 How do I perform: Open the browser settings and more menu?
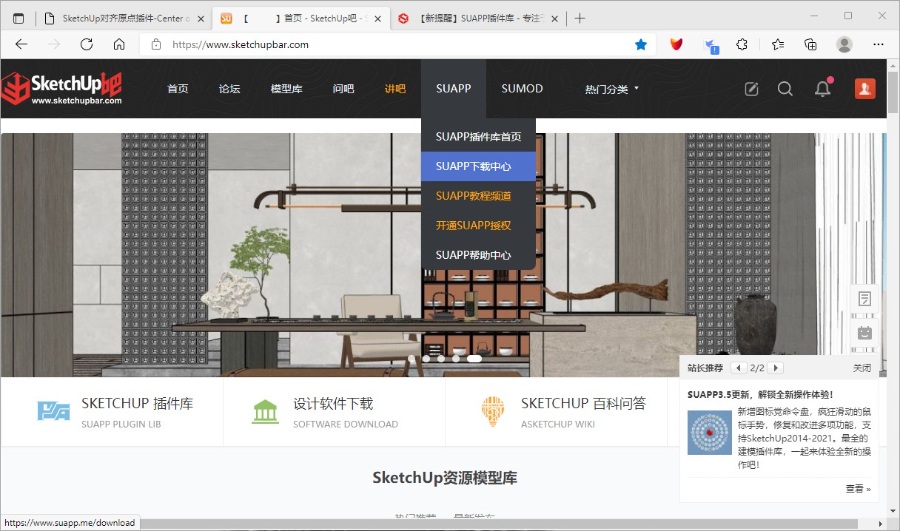878,44
